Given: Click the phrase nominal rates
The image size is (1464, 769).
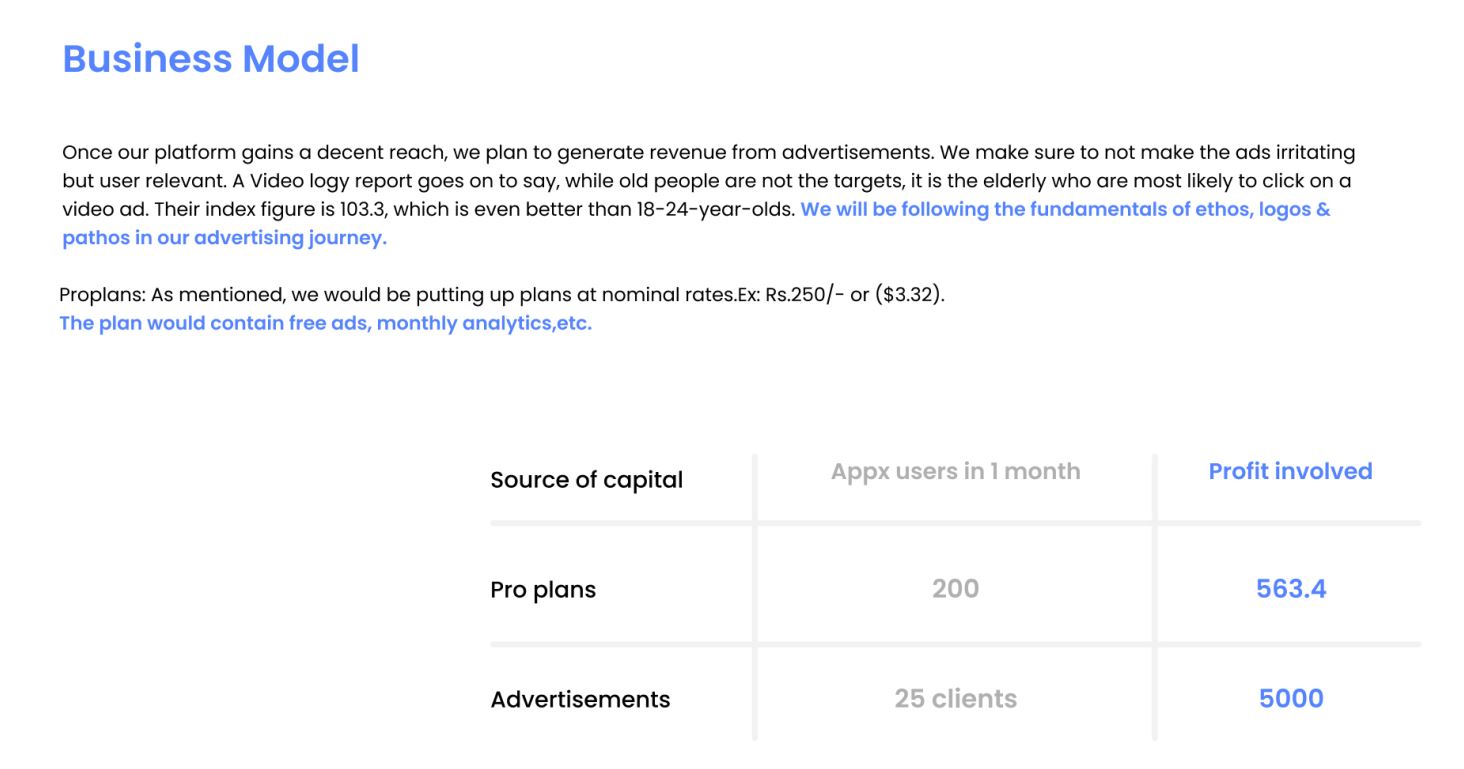Looking at the screenshot, I should click(x=609, y=296).
